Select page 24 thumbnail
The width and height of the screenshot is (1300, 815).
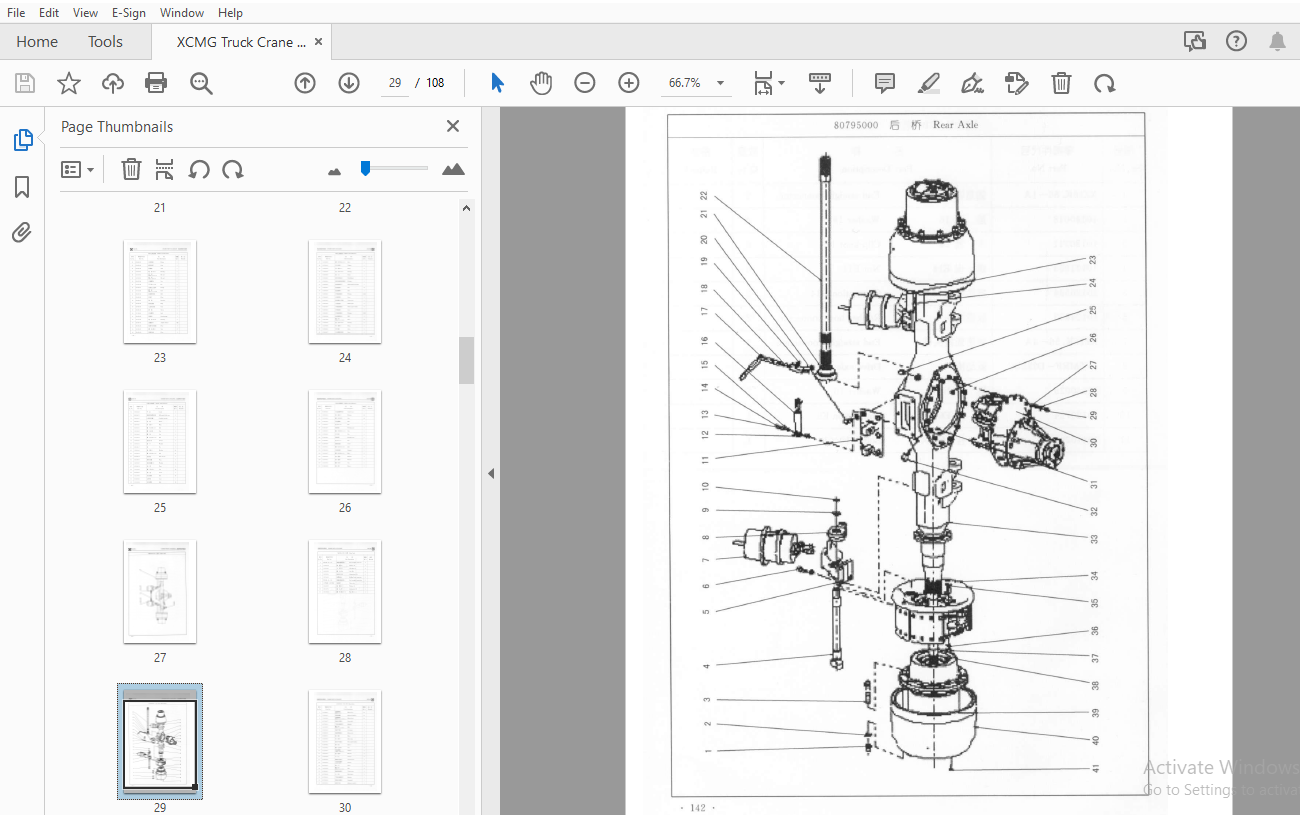[x=345, y=291]
